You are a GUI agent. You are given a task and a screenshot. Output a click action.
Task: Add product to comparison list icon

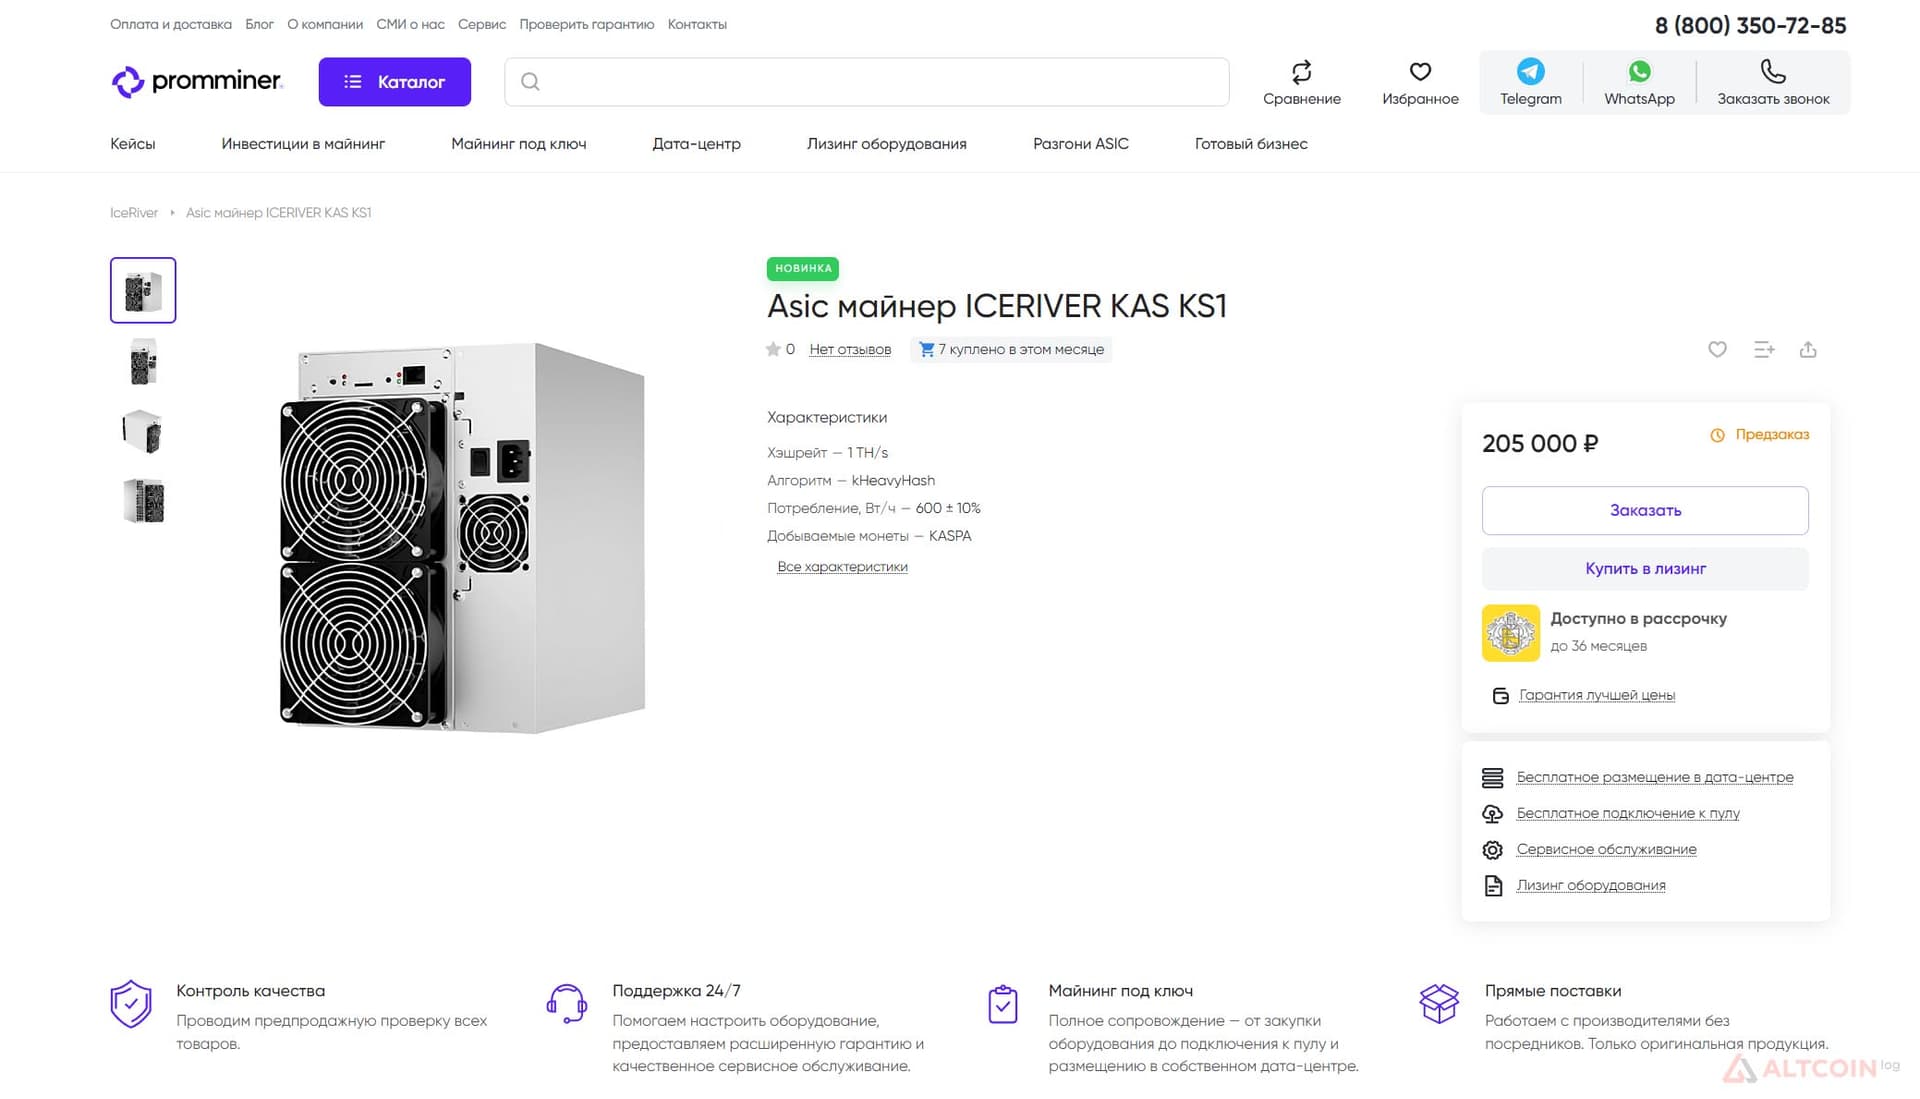pyautogui.click(x=1764, y=349)
